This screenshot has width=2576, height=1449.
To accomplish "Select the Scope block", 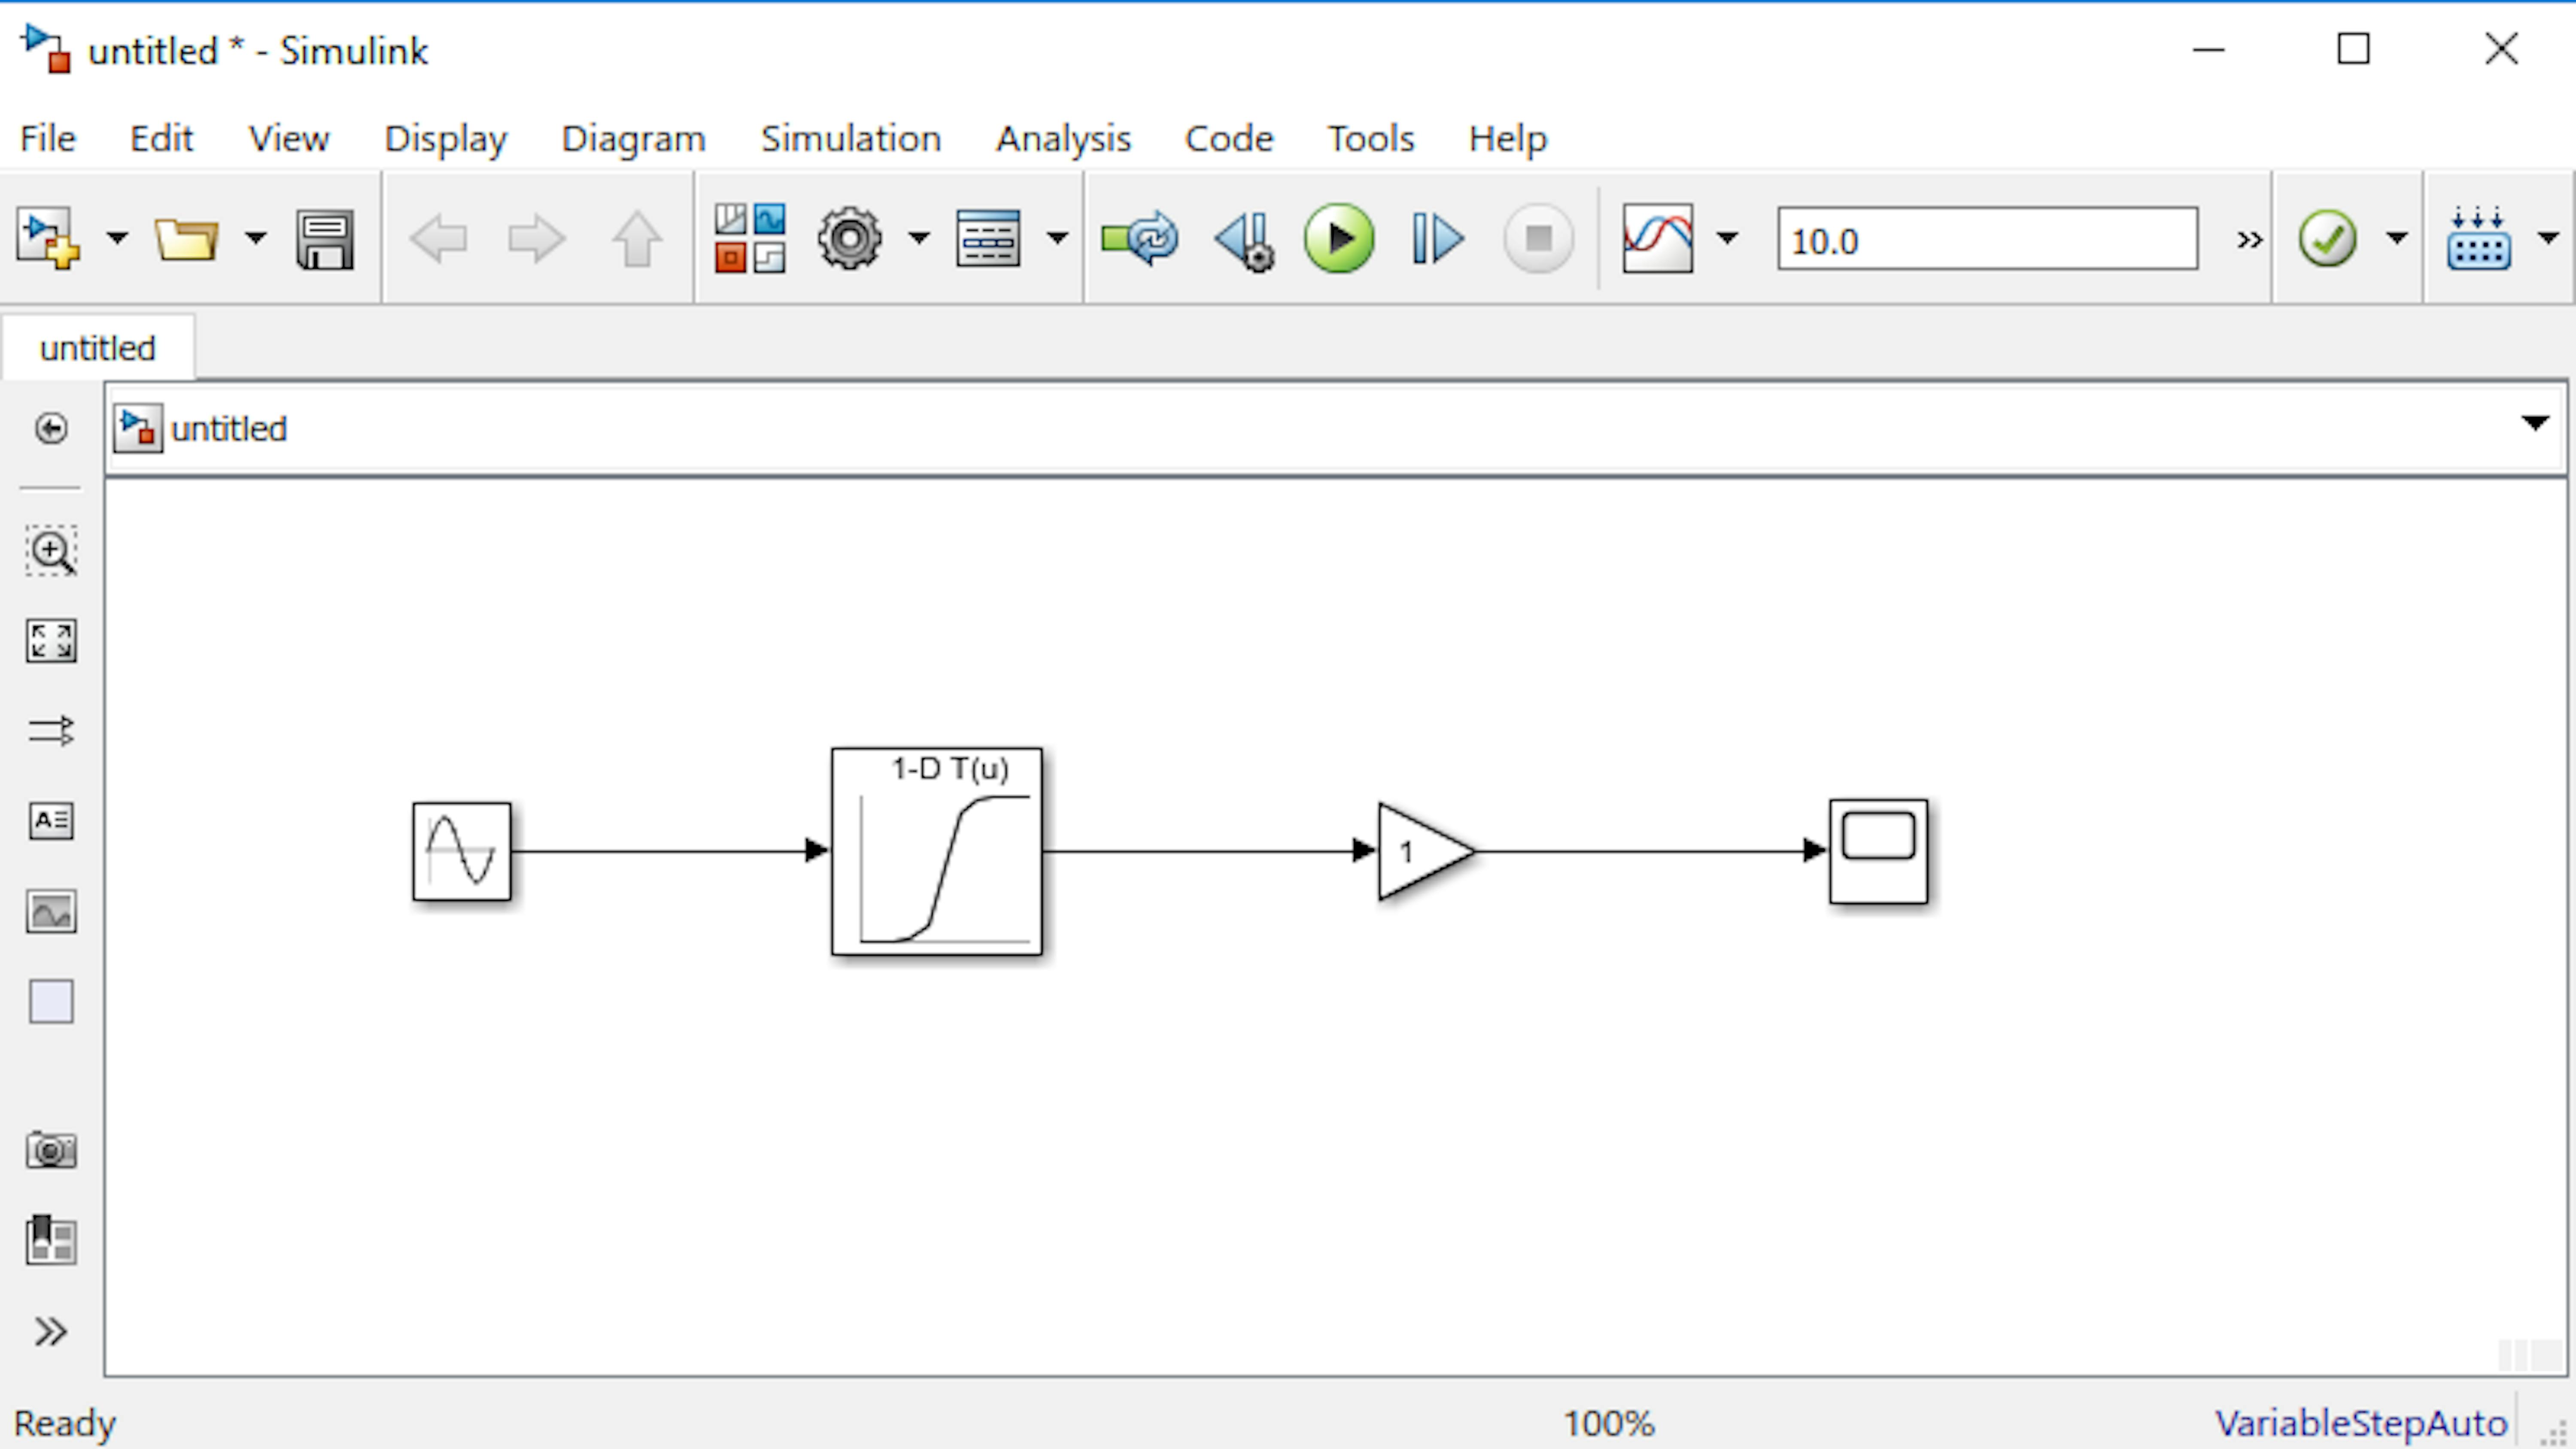I will [1879, 851].
